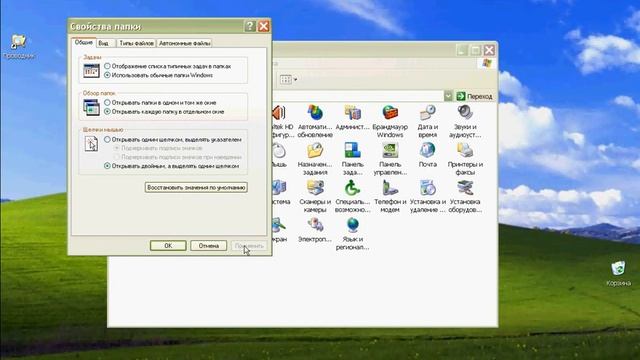Select Открывать одним щелчком, выделять указателем
This screenshot has width=640, height=360.
click(173, 140)
